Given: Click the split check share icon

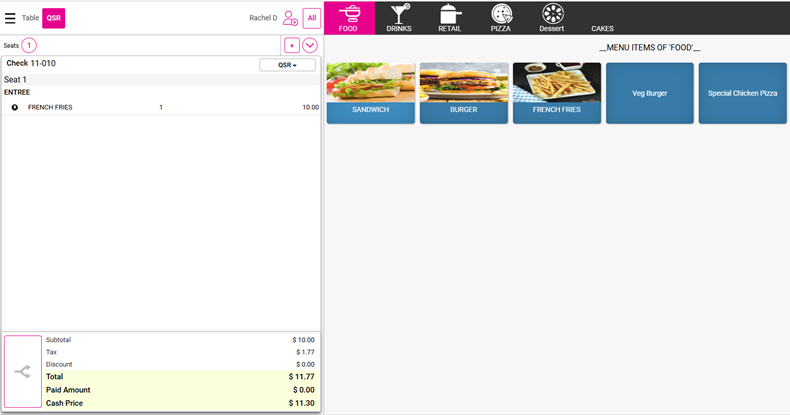Looking at the screenshot, I should click(x=23, y=371).
